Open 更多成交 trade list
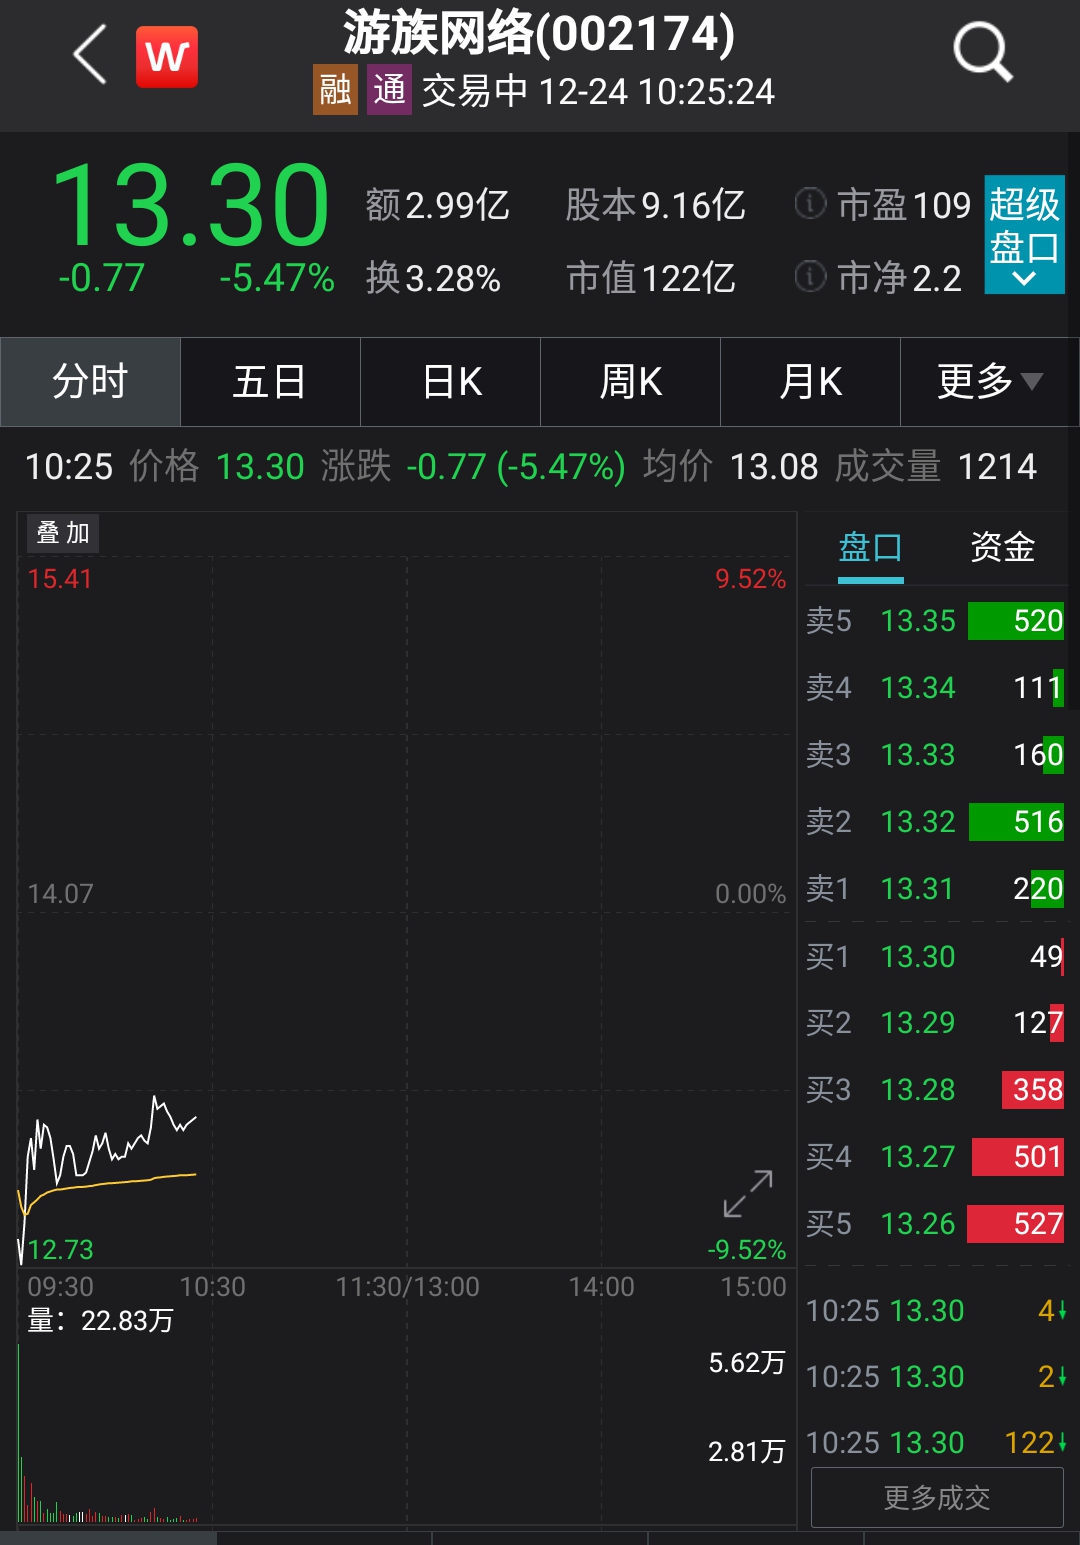 (937, 1497)
